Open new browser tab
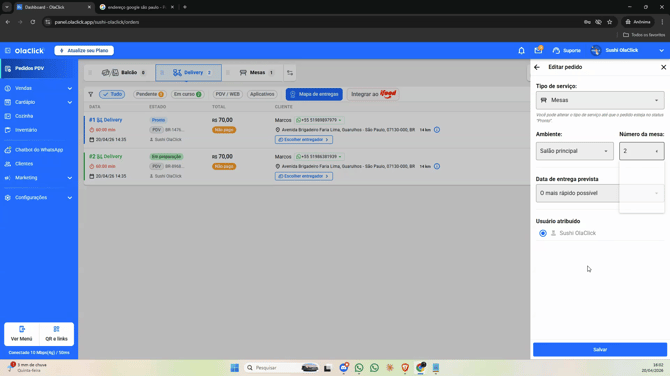The width and height of the screenshot is (670, 376). point(185,7)
